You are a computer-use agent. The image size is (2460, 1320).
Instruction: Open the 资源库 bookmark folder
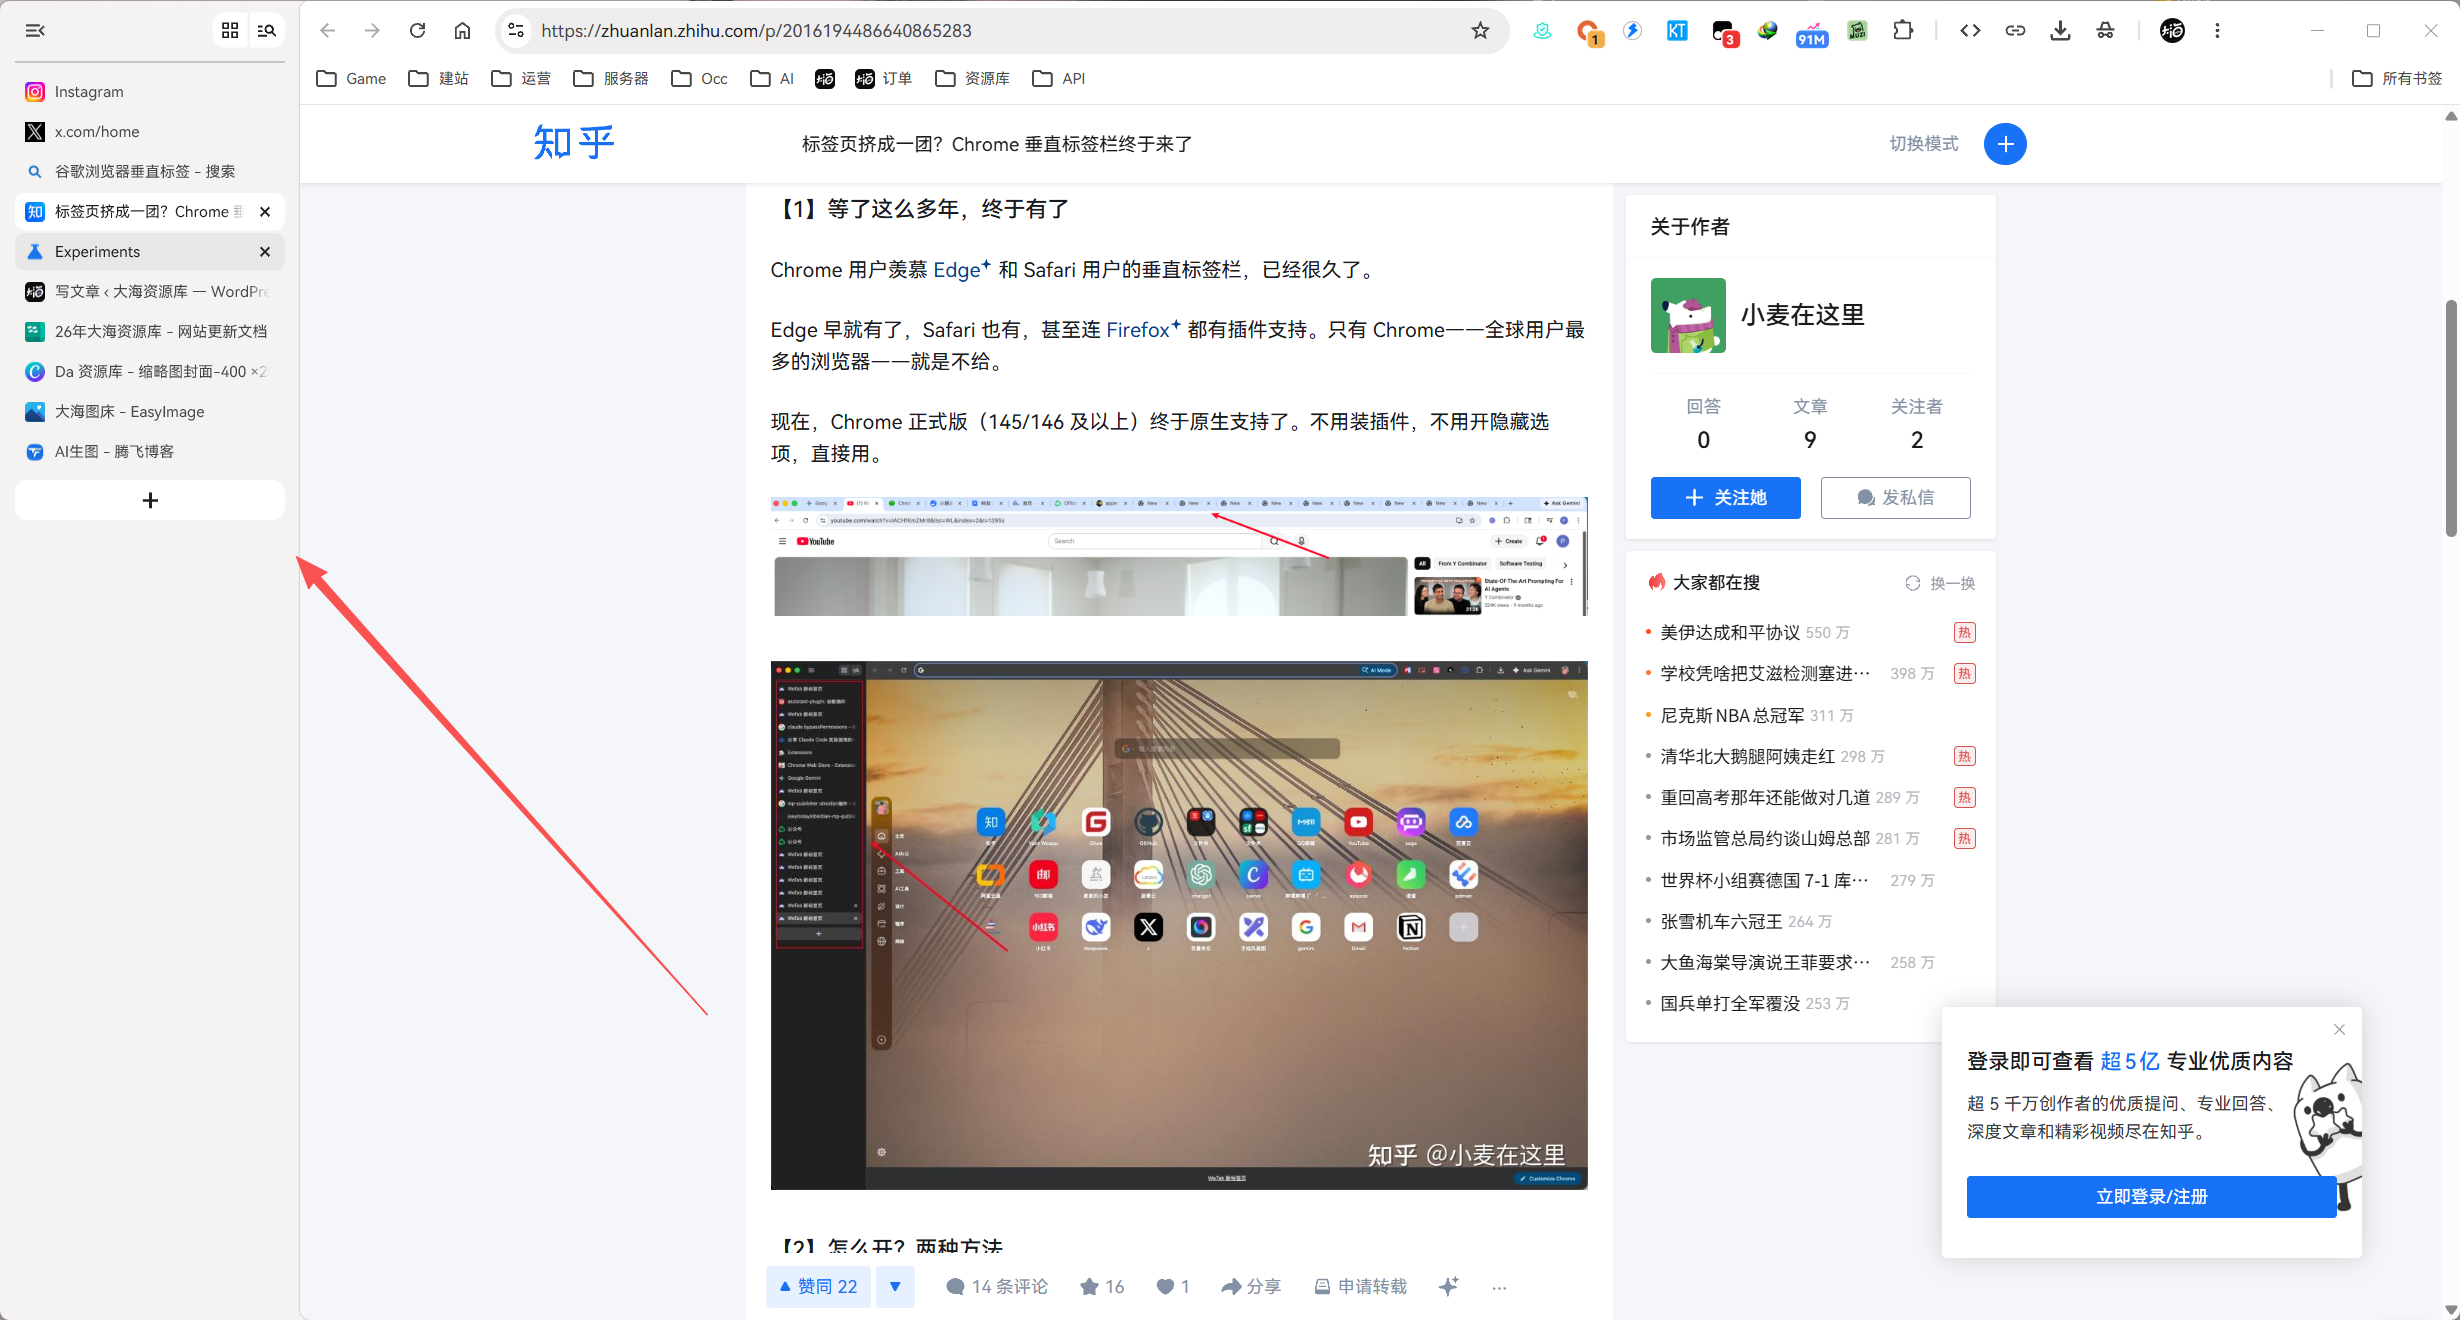[972, 79]
